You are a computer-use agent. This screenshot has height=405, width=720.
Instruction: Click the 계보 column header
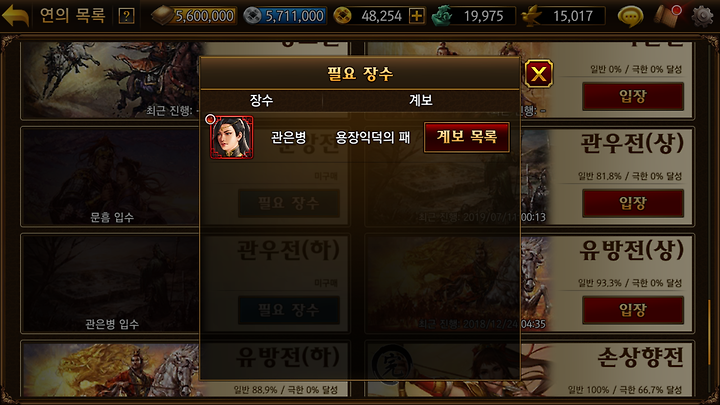click(x=421, y=100)
